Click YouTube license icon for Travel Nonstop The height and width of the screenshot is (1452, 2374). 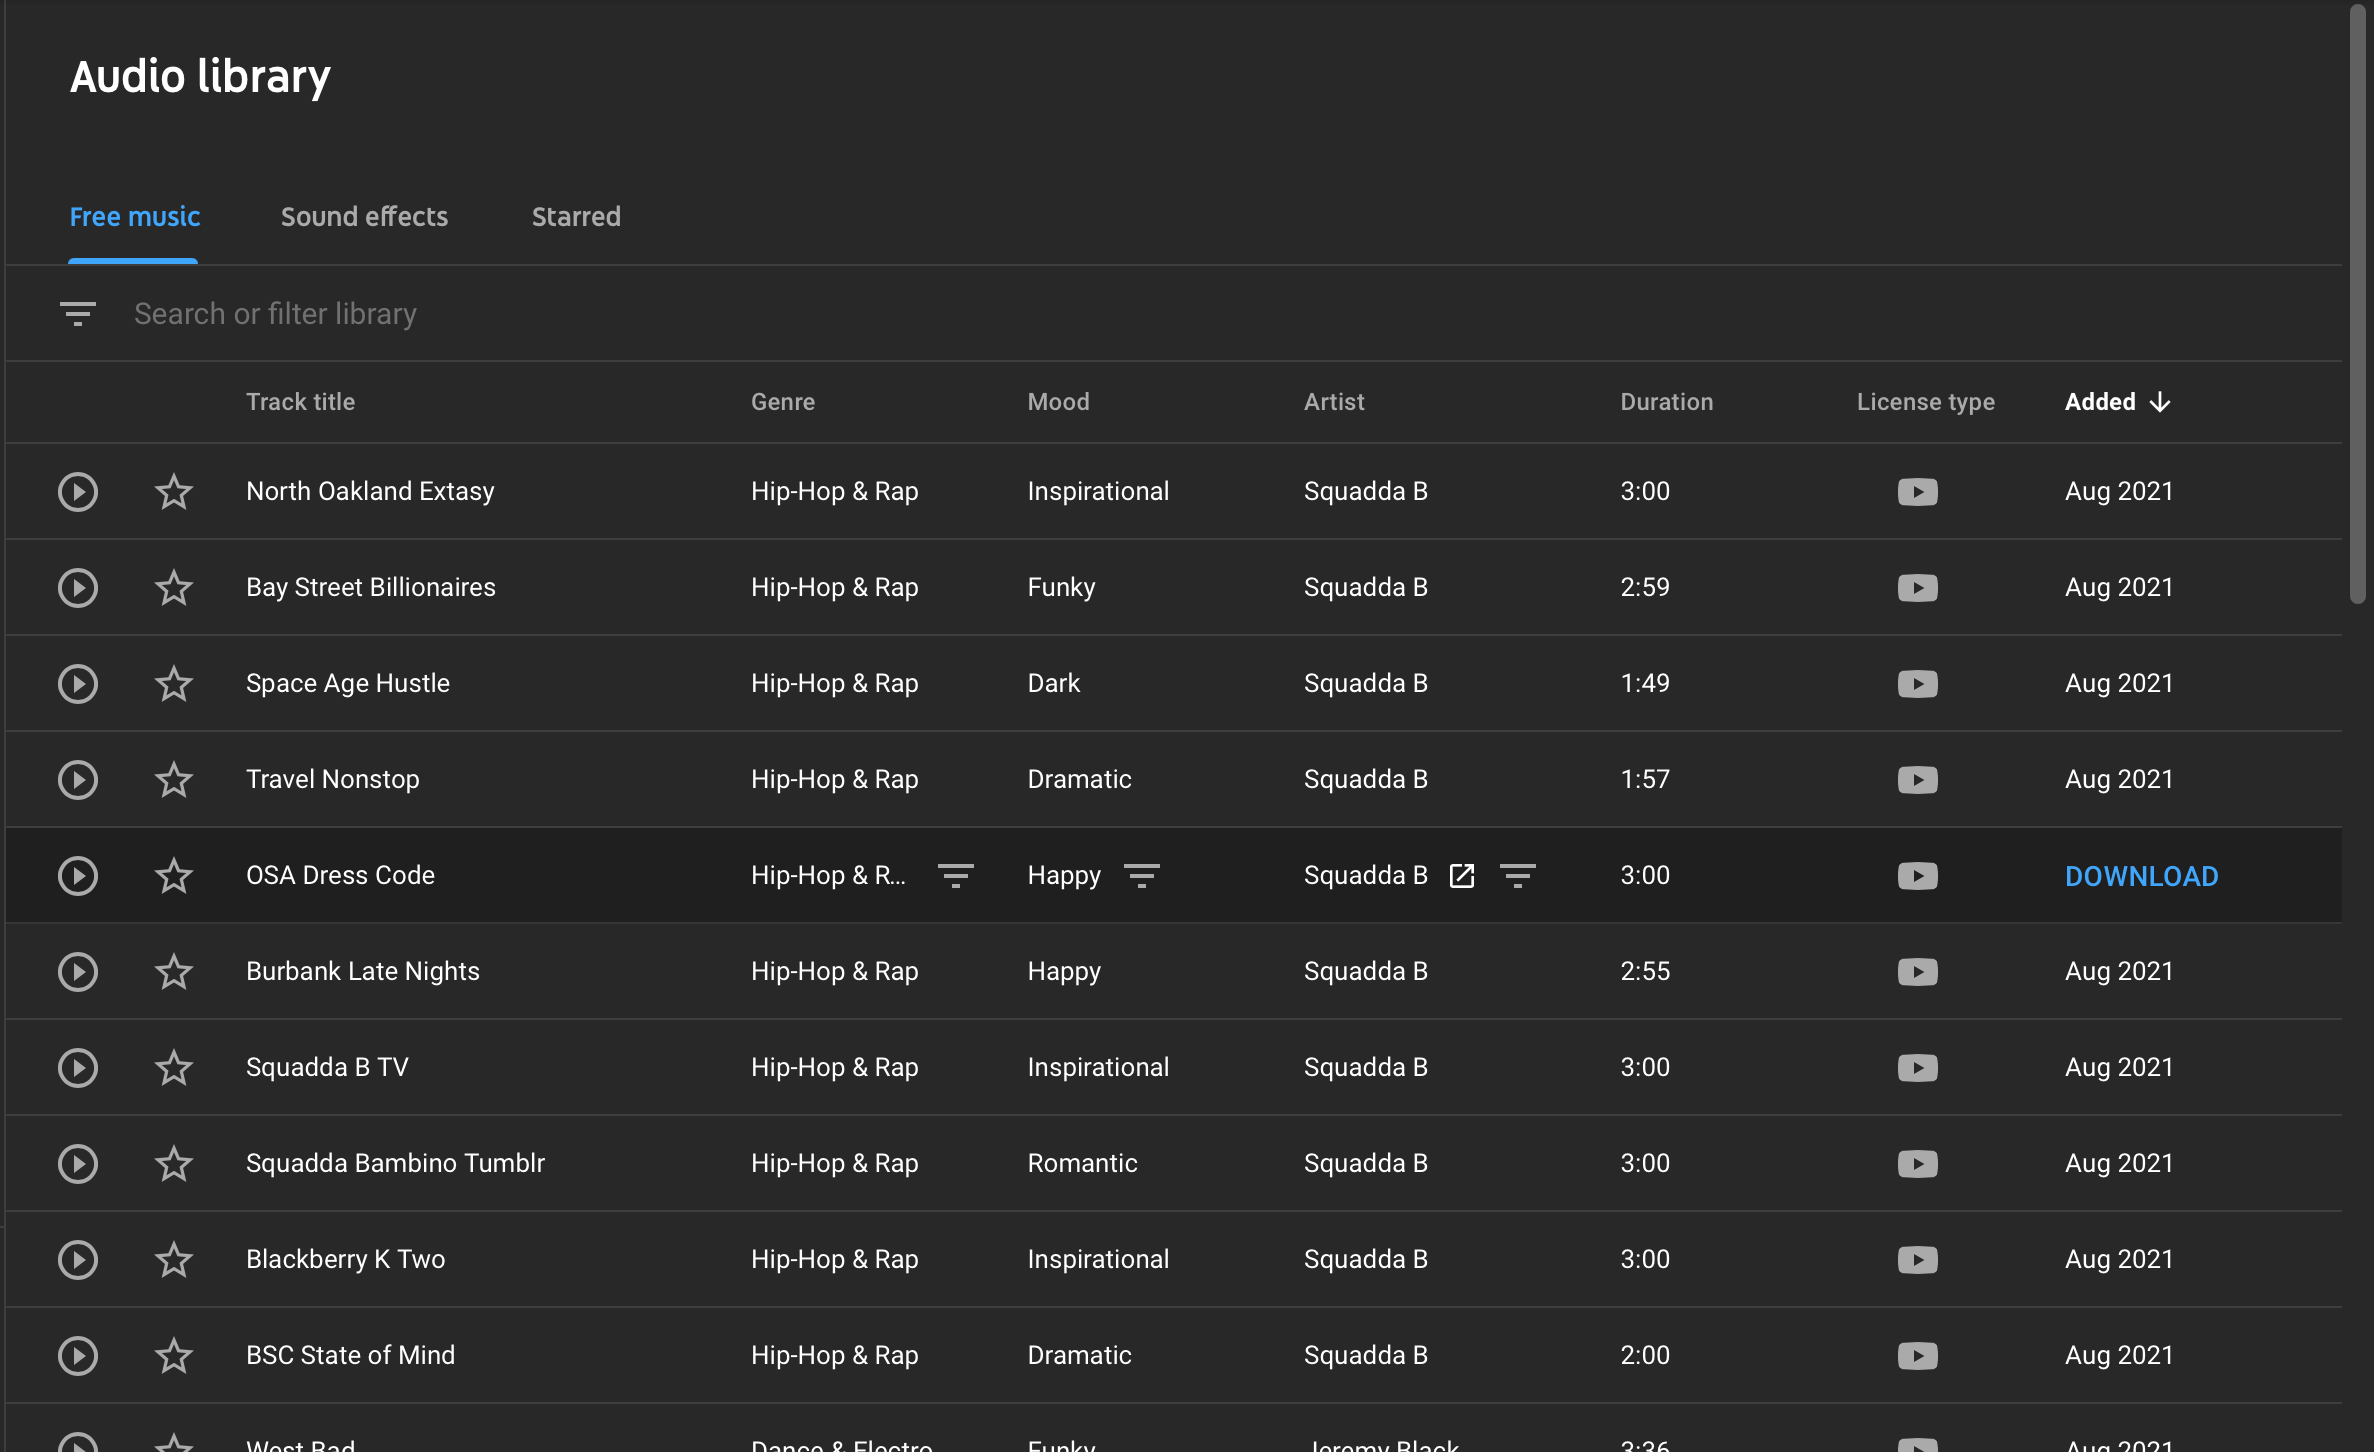click(1916, 780)
